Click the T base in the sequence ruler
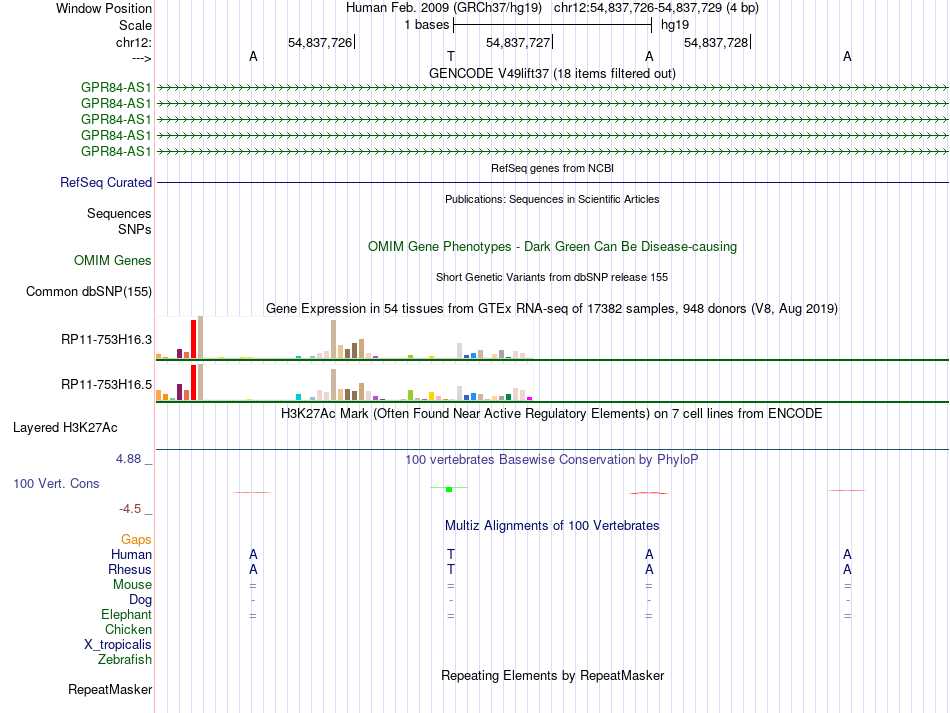This screenshot has height=713, width=950. click(451, 56)
